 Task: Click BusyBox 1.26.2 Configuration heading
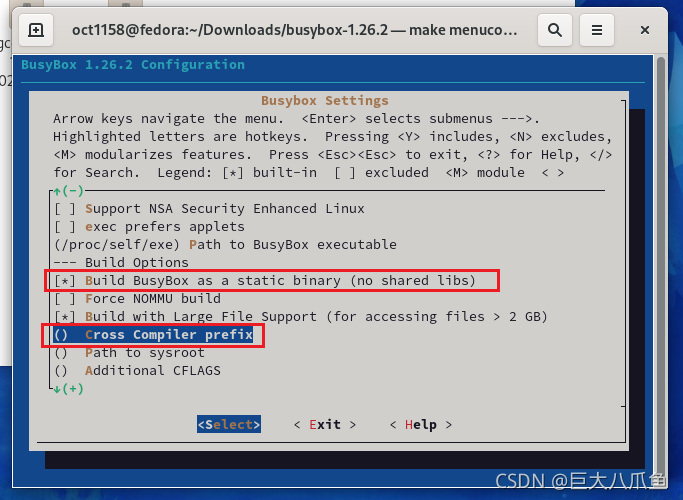tap(133, 64)
